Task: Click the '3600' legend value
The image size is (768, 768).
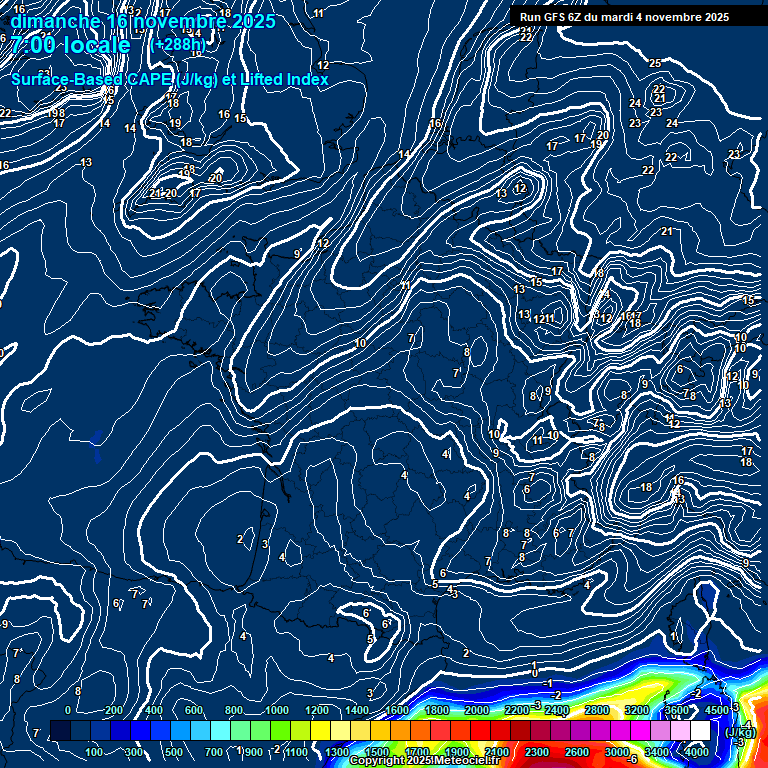Action: [677, 710]
